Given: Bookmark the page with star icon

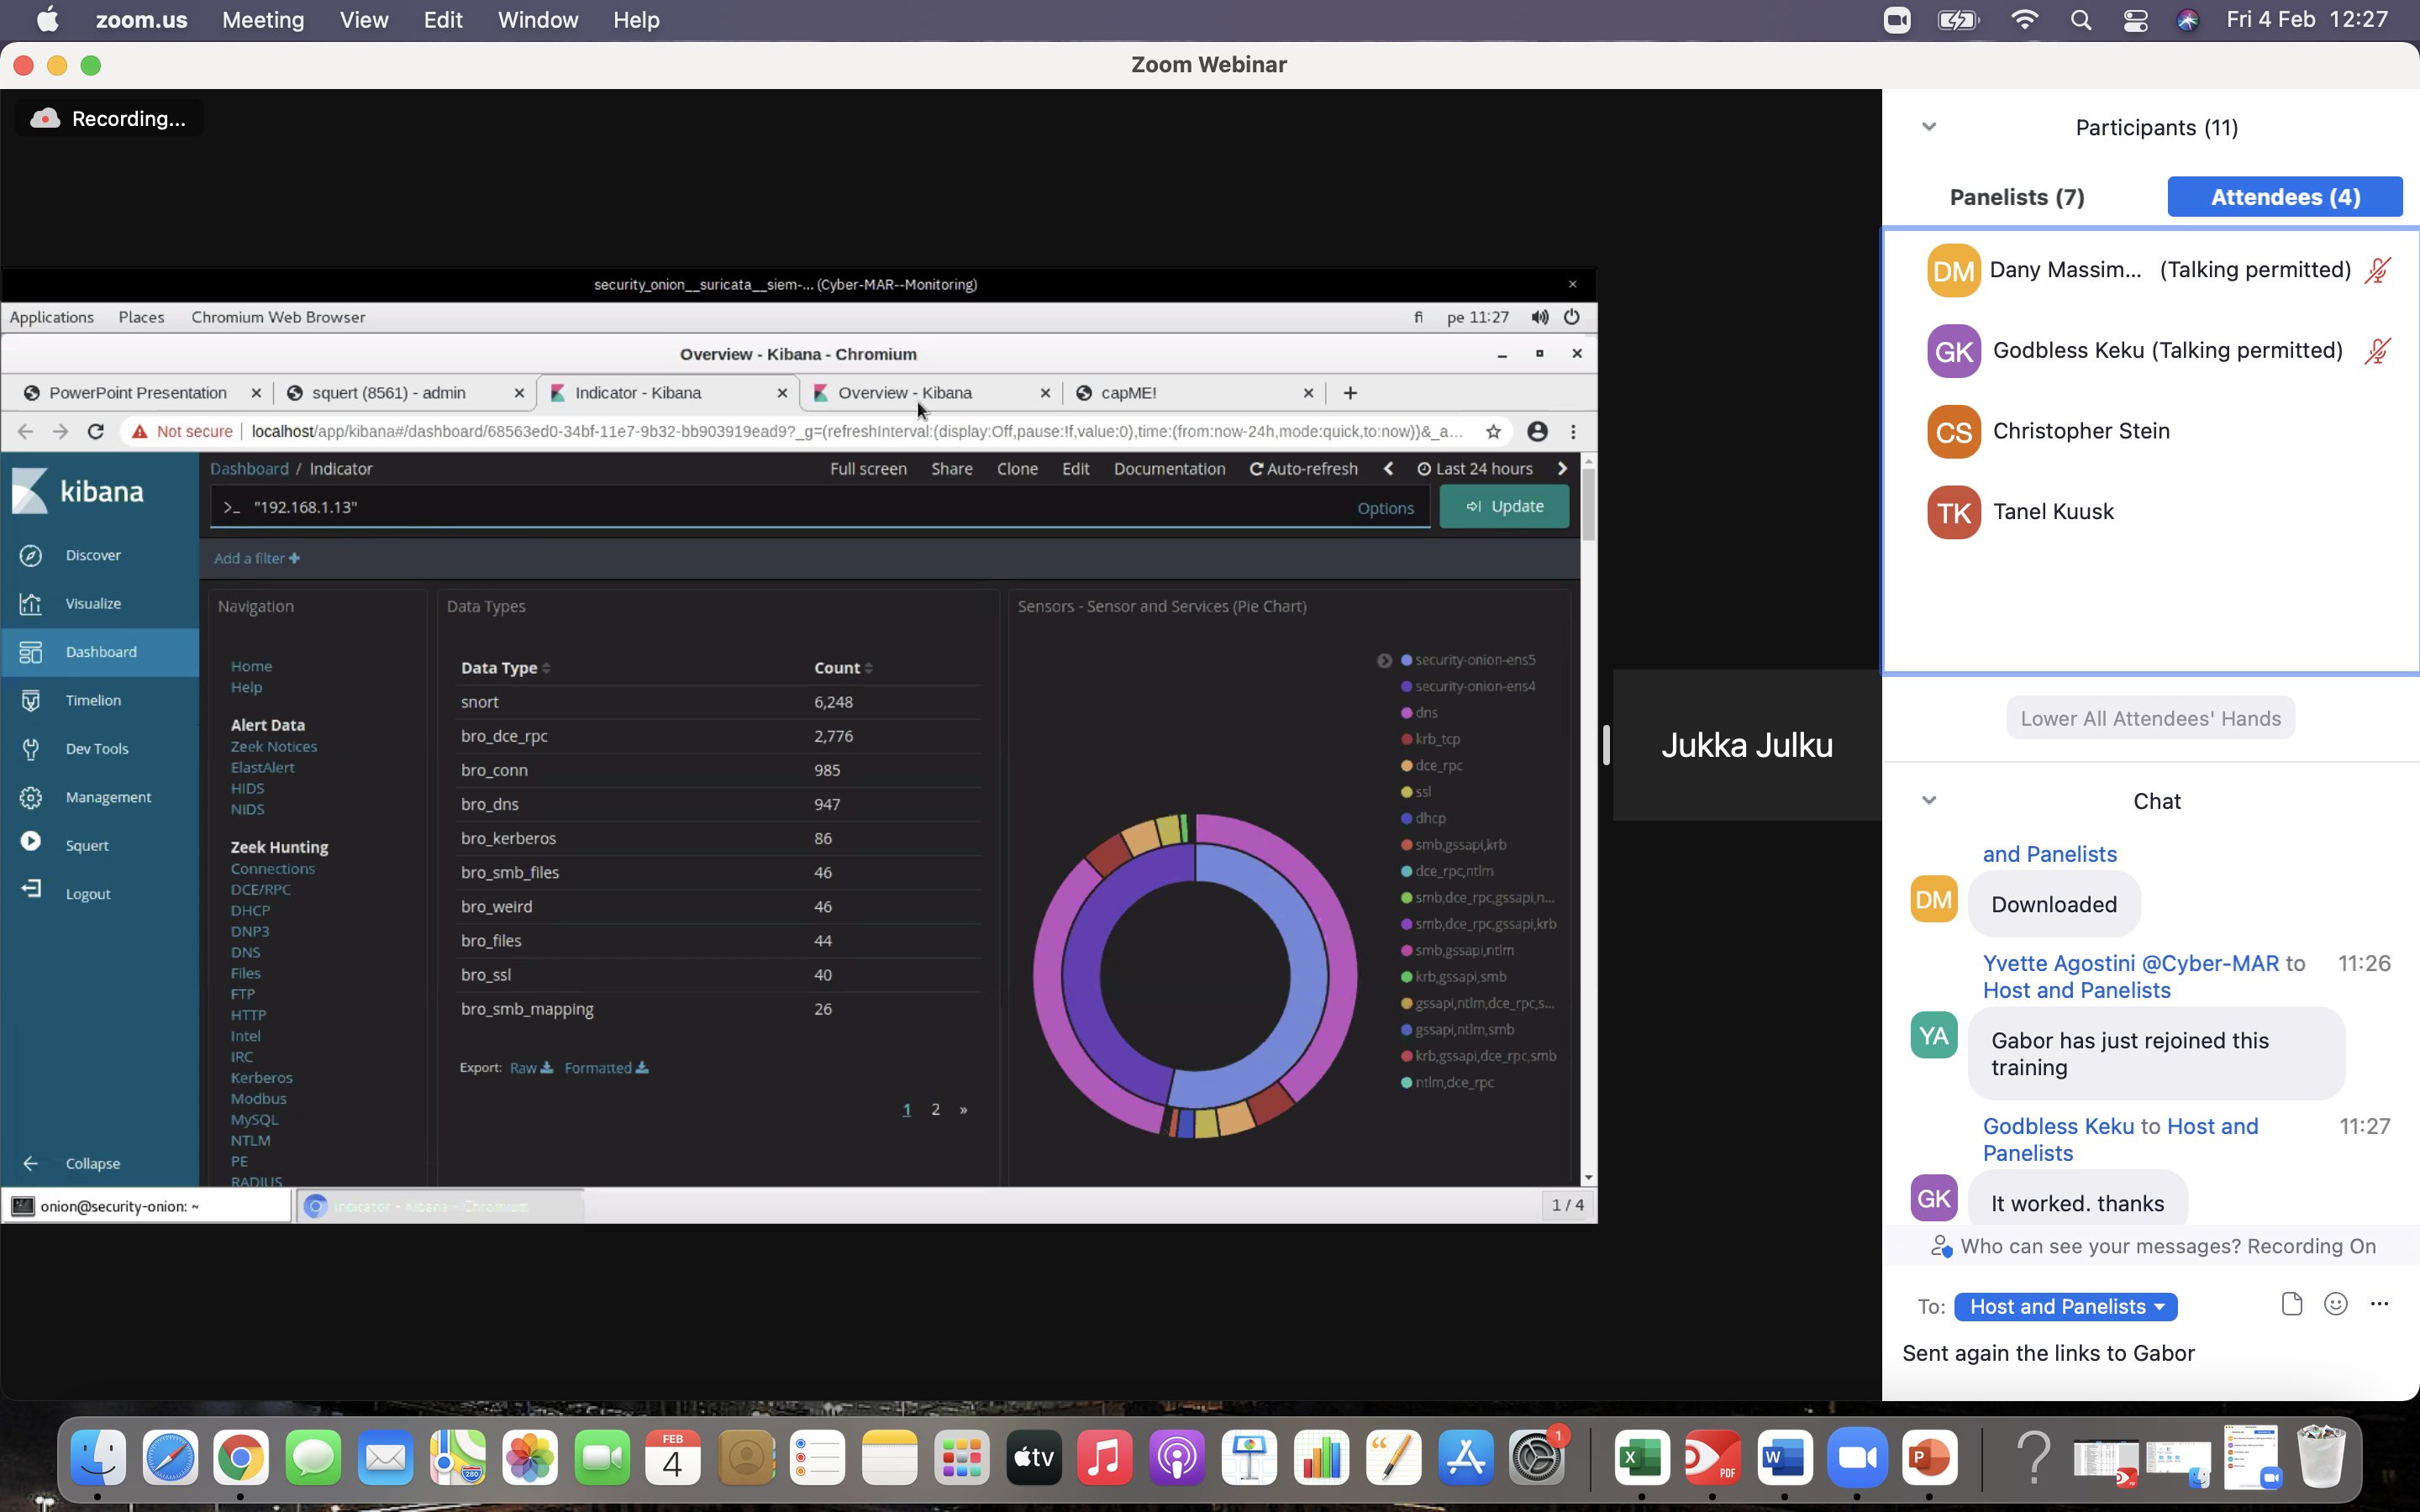Looking at the screenshot, I should (1493, 432).
